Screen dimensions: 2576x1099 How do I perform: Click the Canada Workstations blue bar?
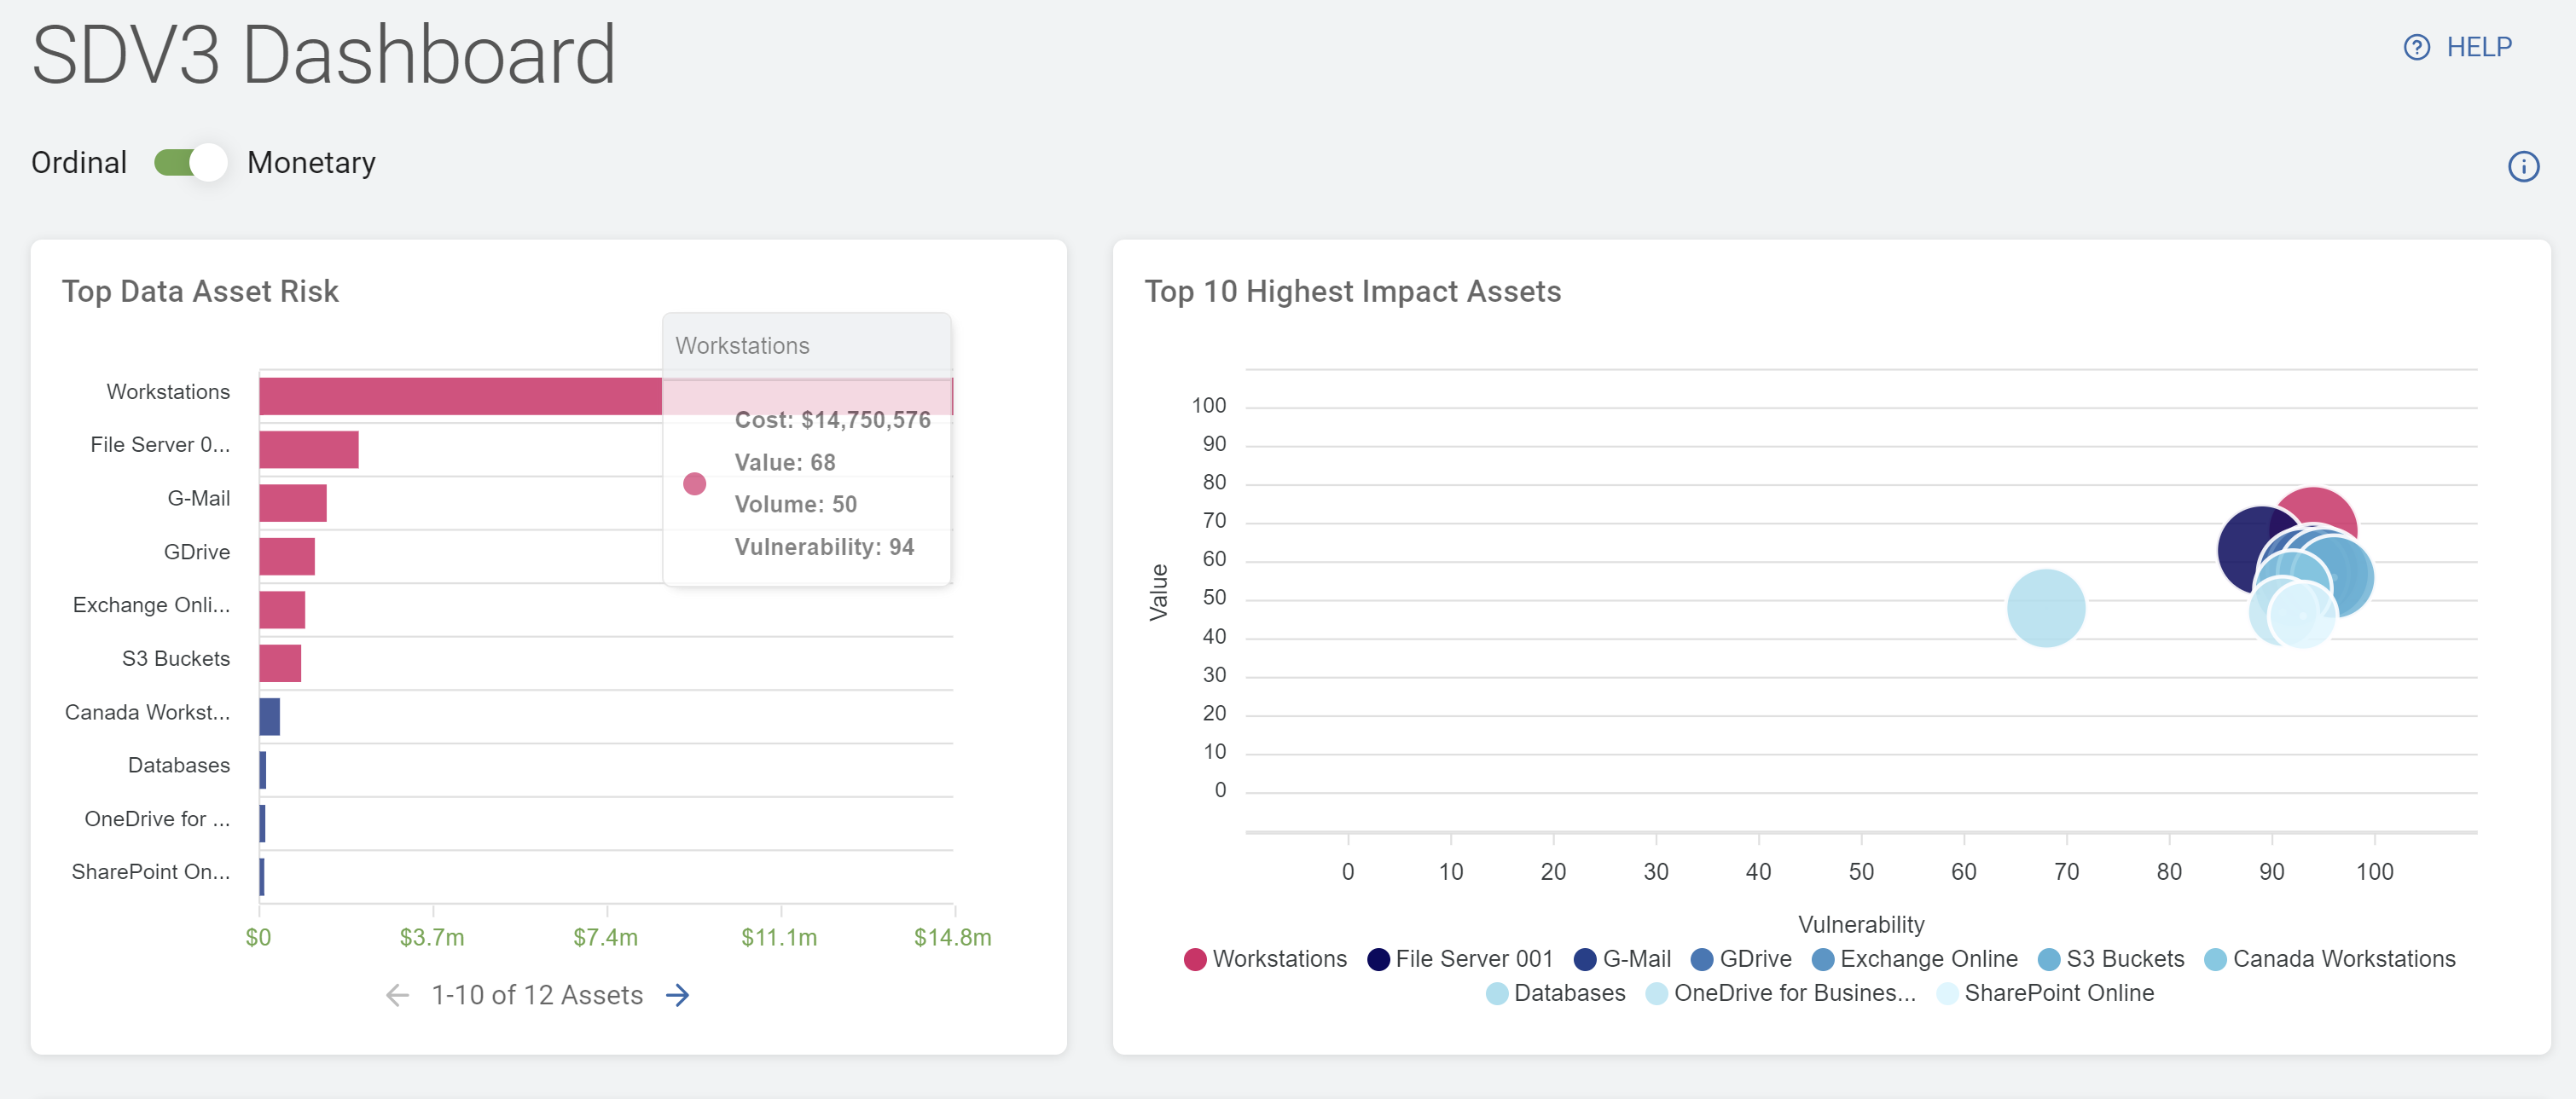(269, 716)
